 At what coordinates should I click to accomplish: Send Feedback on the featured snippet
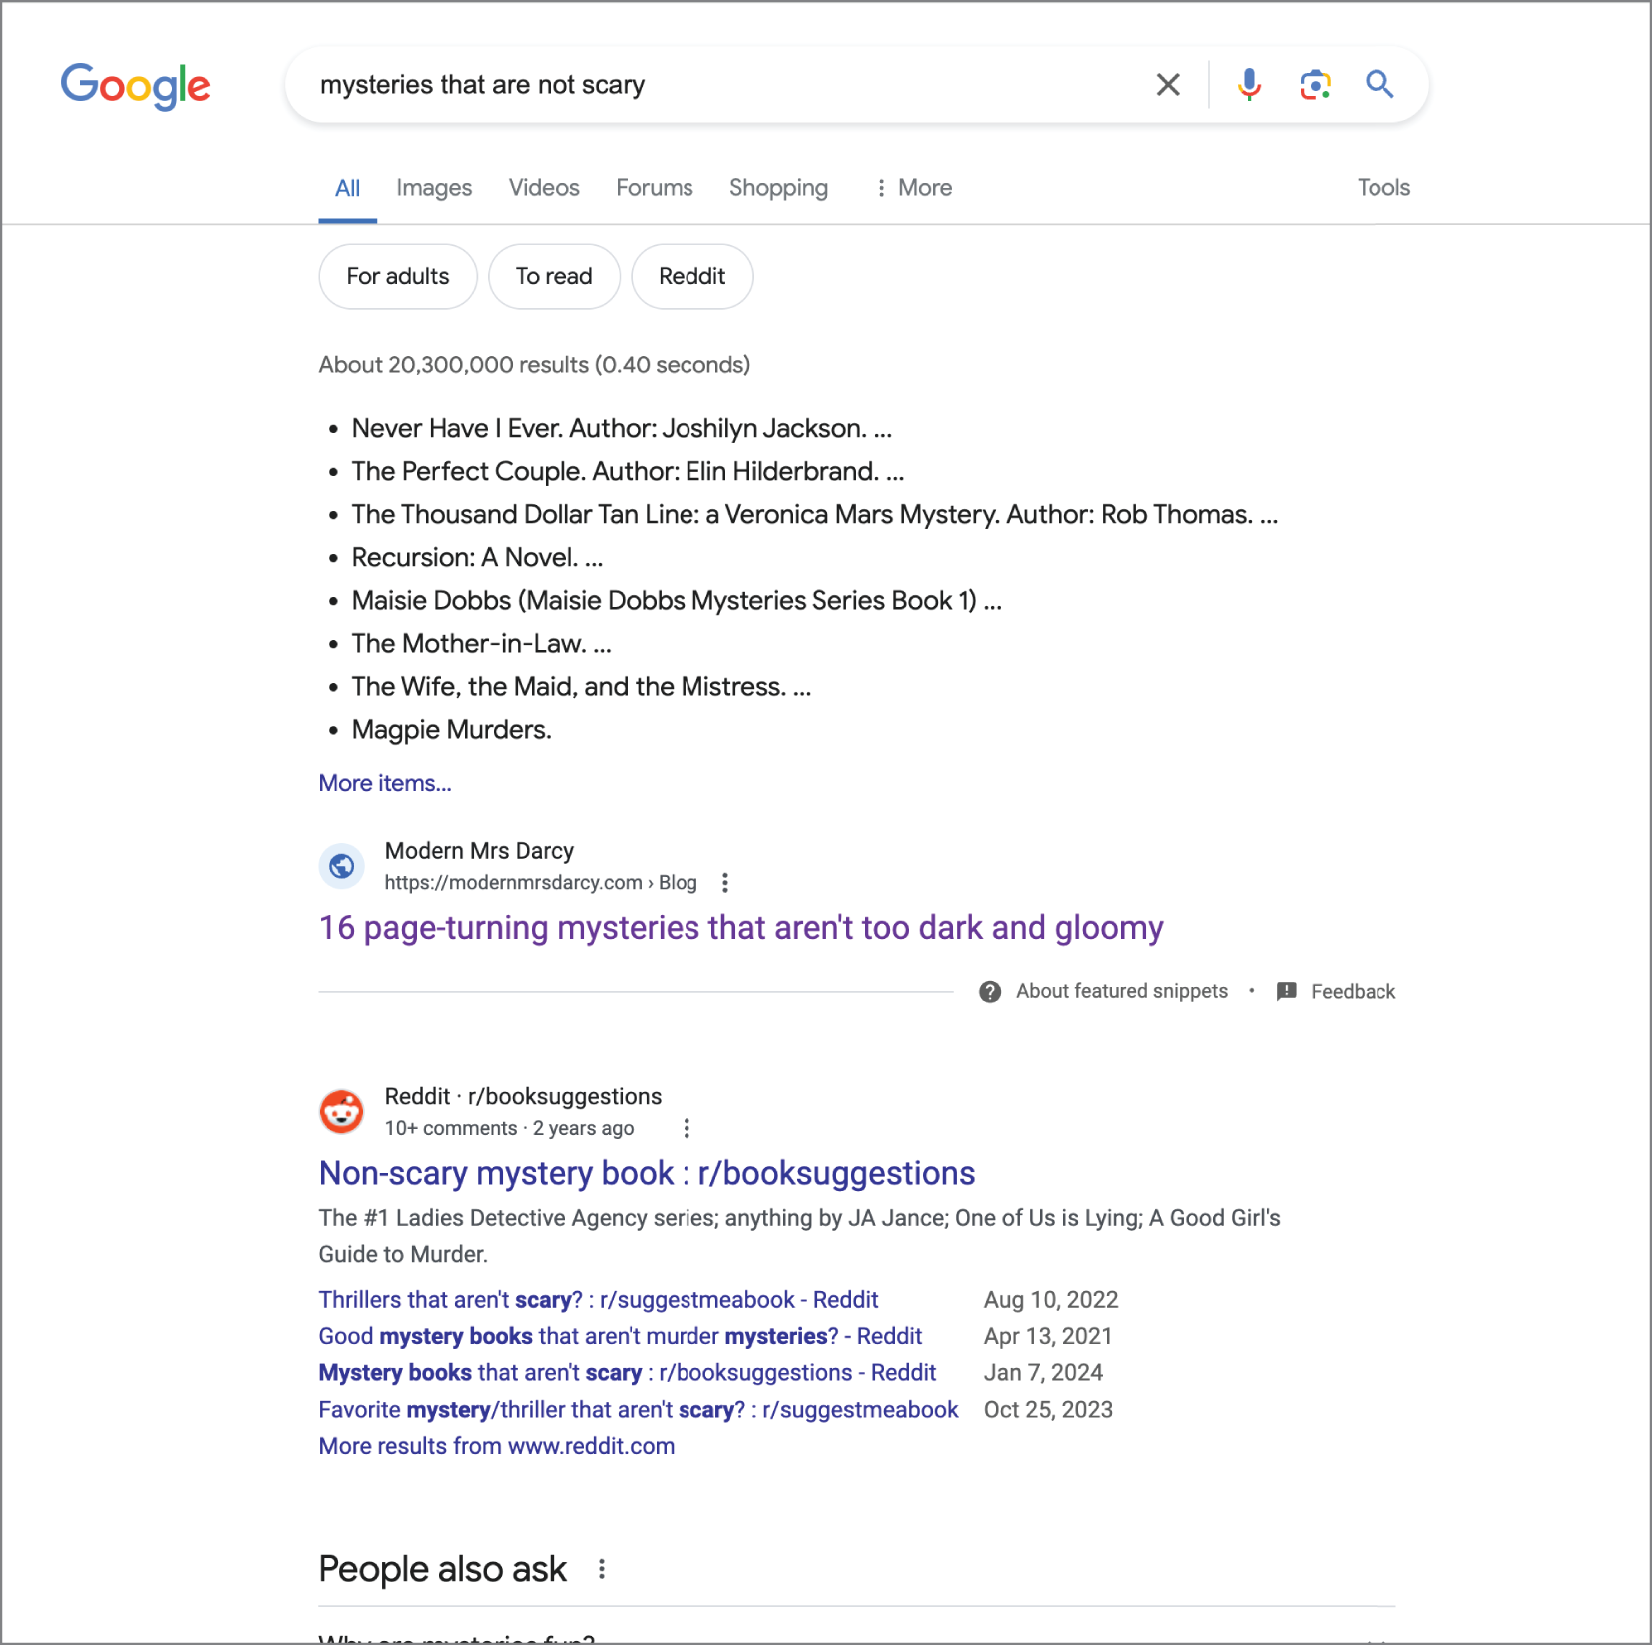pyautogui.click(x=1352, y=991)
